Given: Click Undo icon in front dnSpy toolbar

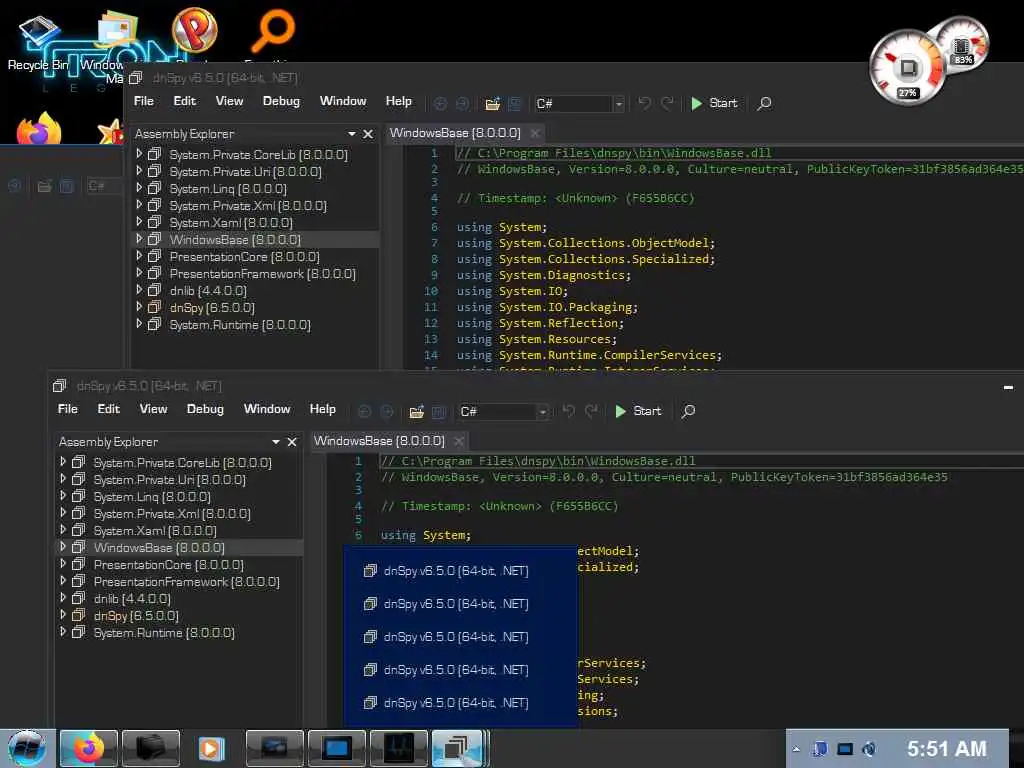Looking at the screenshot, I should click(x=569, y=411).
